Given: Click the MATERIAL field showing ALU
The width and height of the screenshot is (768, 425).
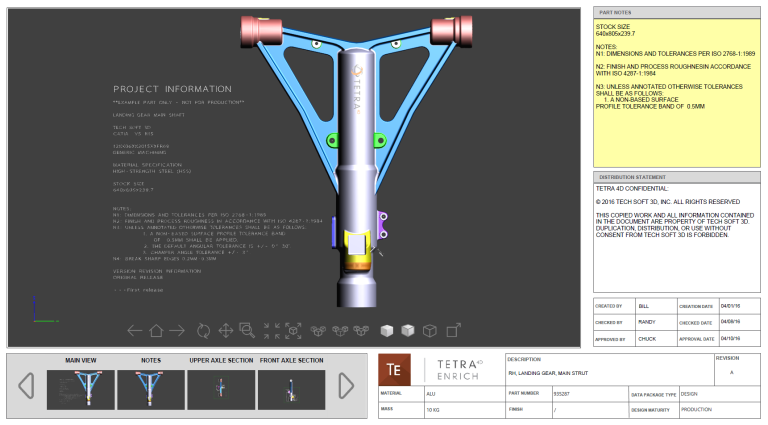Looking at the screenshot, I should [464, 394].
